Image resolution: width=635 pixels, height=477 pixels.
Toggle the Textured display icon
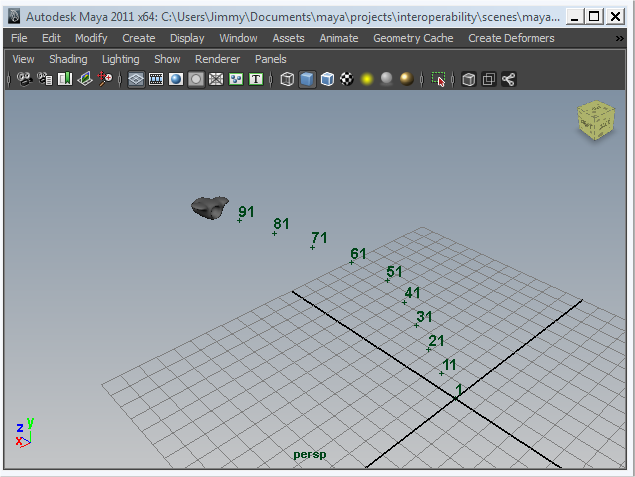347,79
